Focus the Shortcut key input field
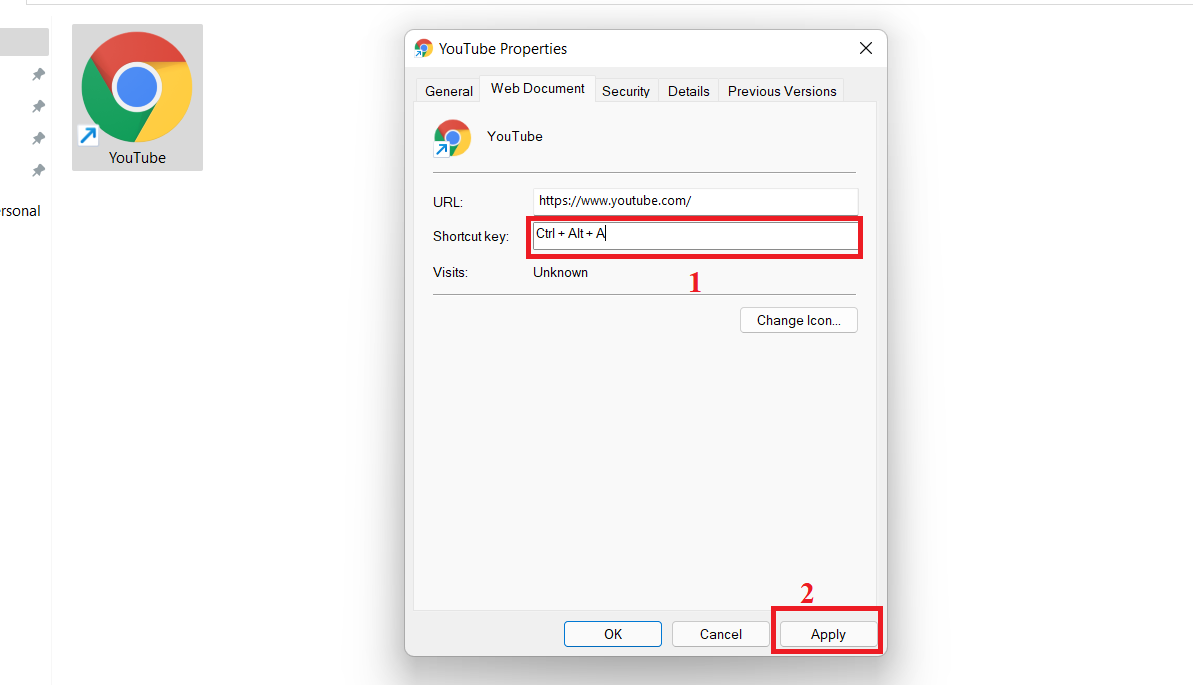Screen dimensions: 1193x685 click(695, 235)
